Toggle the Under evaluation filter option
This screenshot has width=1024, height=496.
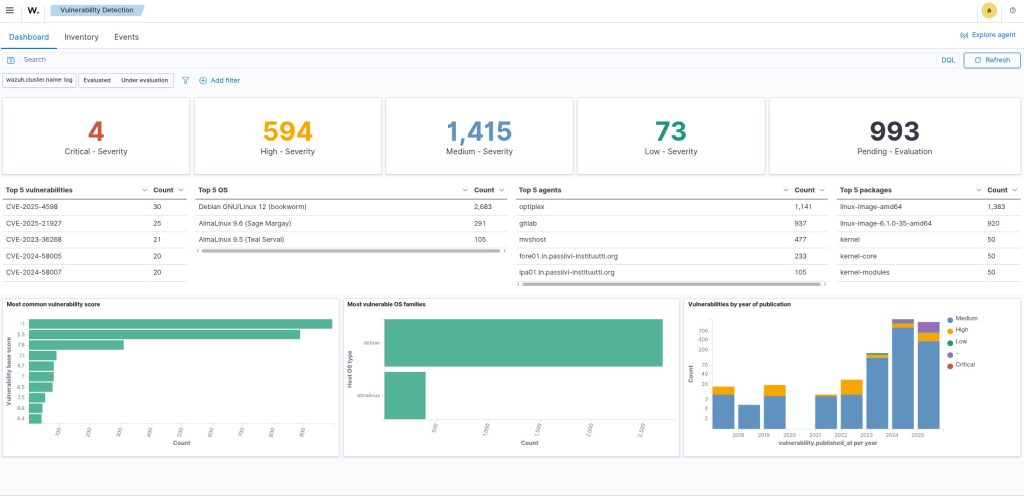tap(145, 80)
